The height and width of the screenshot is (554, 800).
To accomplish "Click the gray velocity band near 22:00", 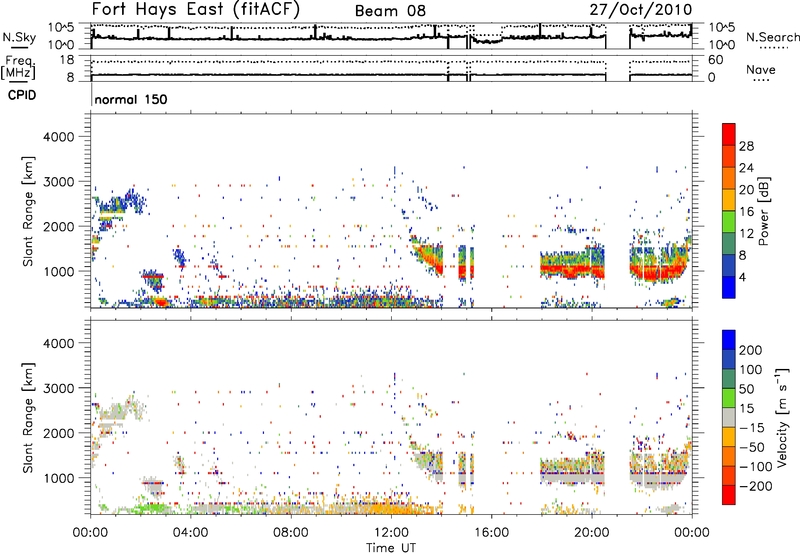I will click(656, 481).
